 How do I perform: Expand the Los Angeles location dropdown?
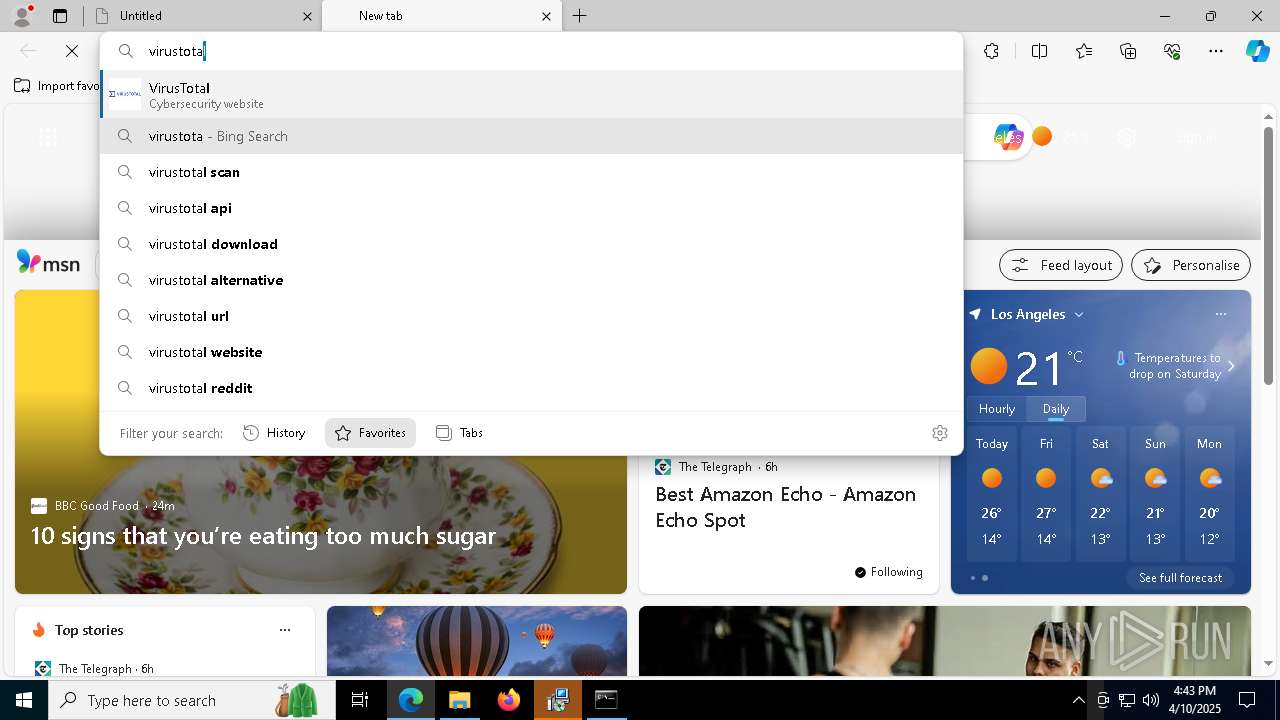1079,314
